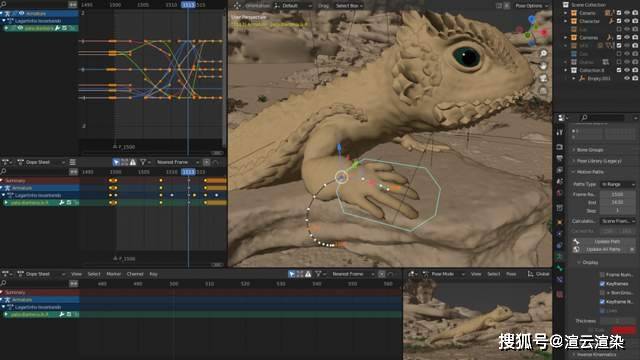Image resolution: width=640 pixels, height=360 pixels.
Task: Click the Step value field in Motion Paths
Action: 618,211
